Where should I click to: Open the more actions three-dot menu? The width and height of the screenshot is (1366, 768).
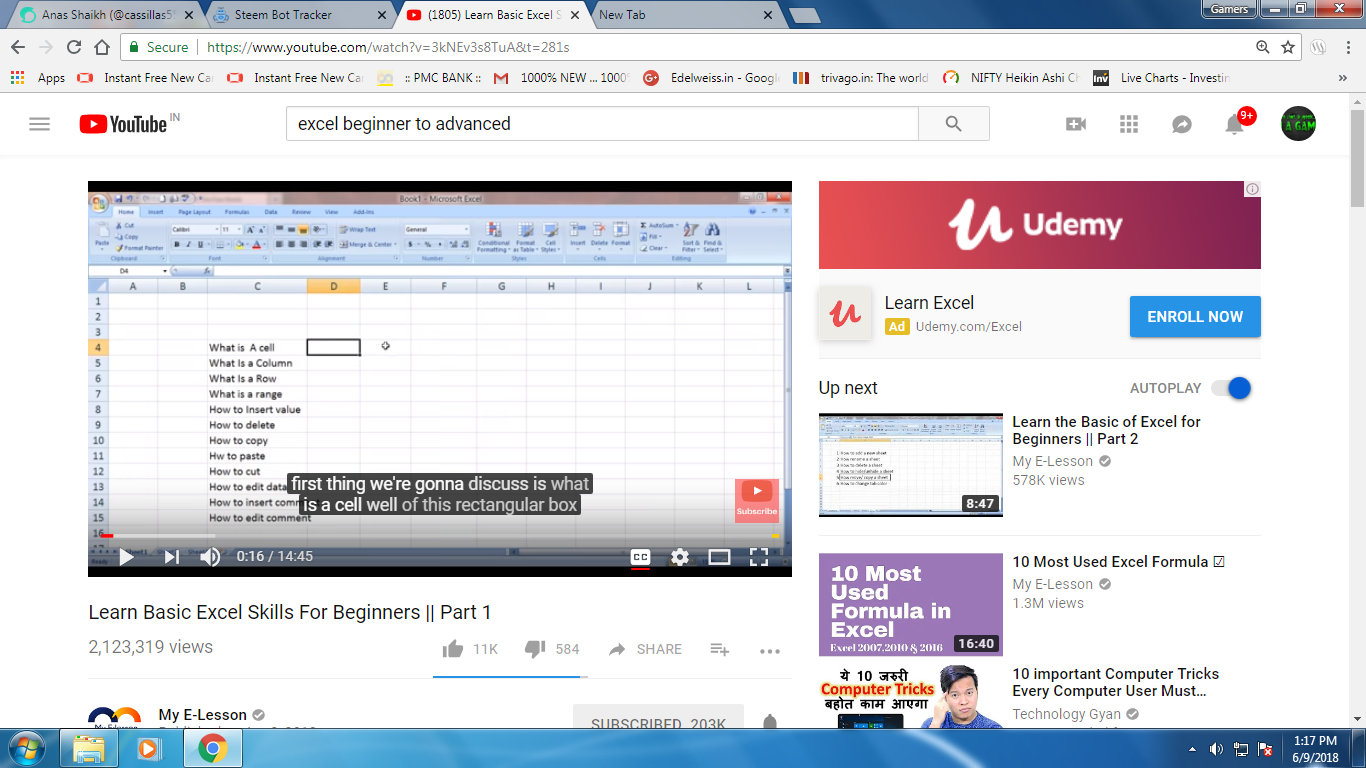[769, 651]
